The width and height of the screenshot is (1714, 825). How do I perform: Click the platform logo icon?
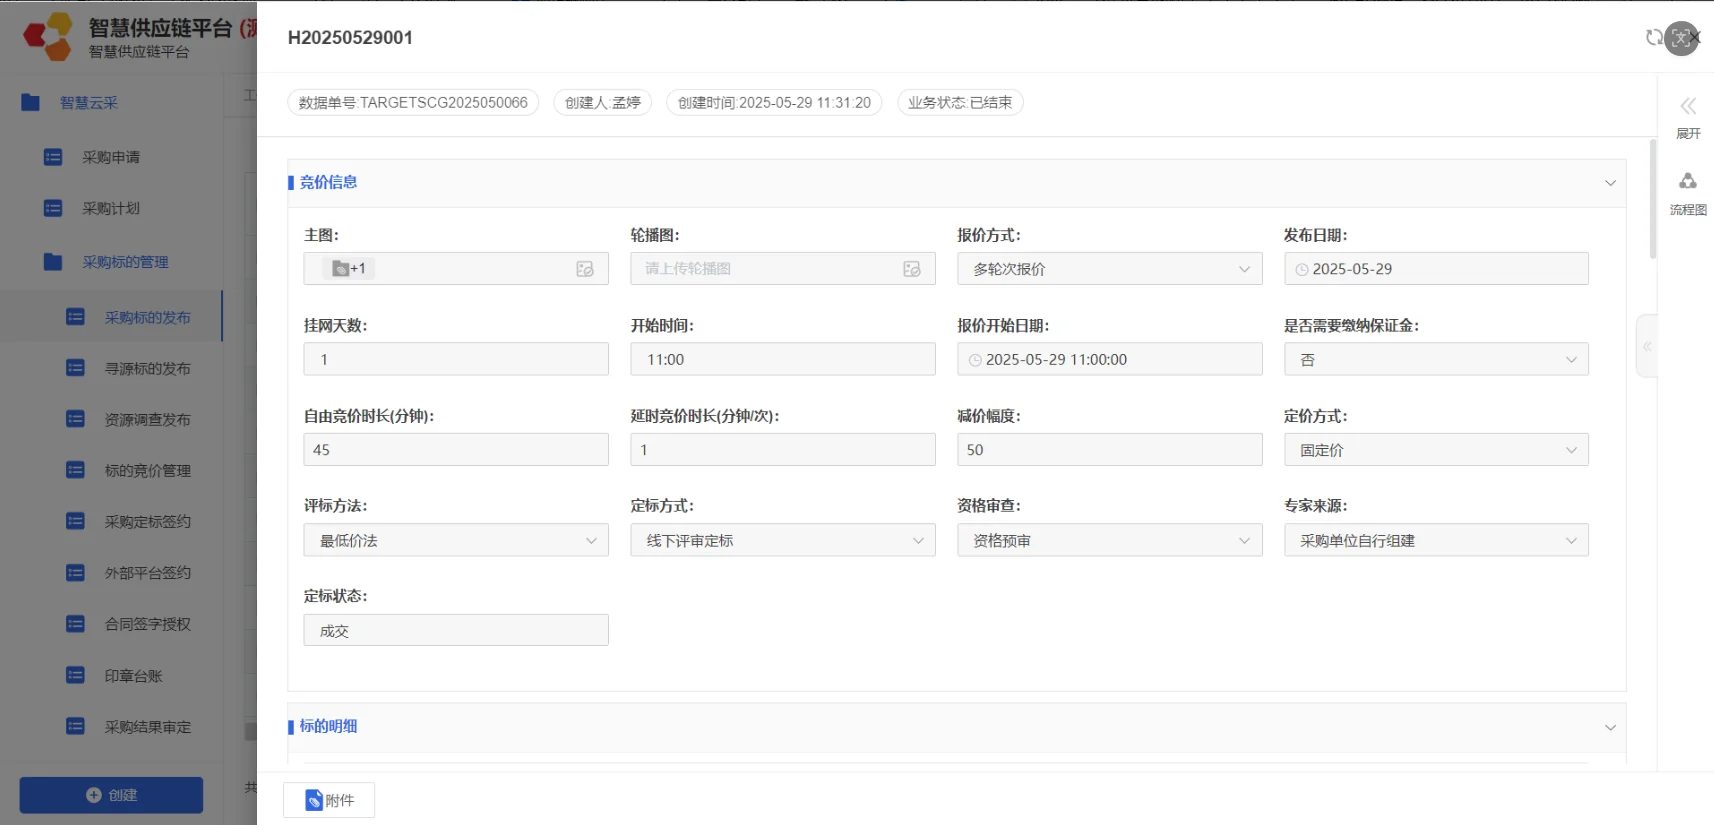[49, 36]
